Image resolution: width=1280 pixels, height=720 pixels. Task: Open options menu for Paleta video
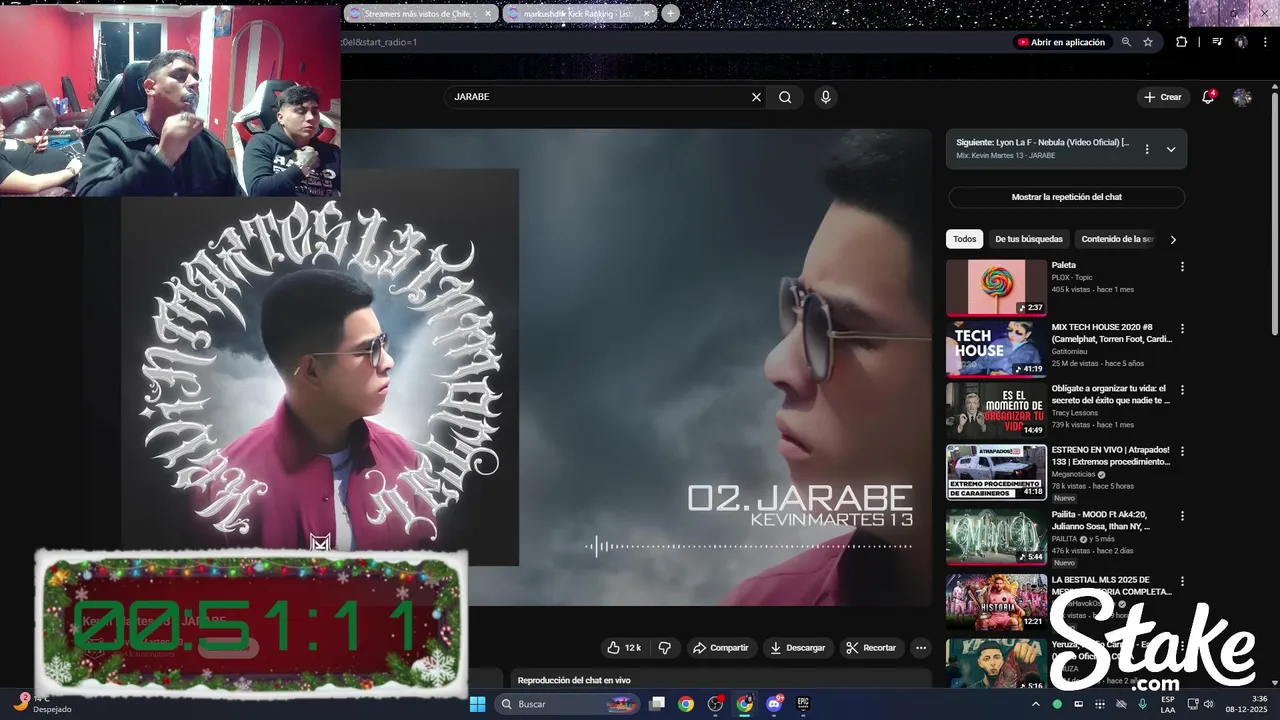pyautogui.click(x=1182, y=267)
